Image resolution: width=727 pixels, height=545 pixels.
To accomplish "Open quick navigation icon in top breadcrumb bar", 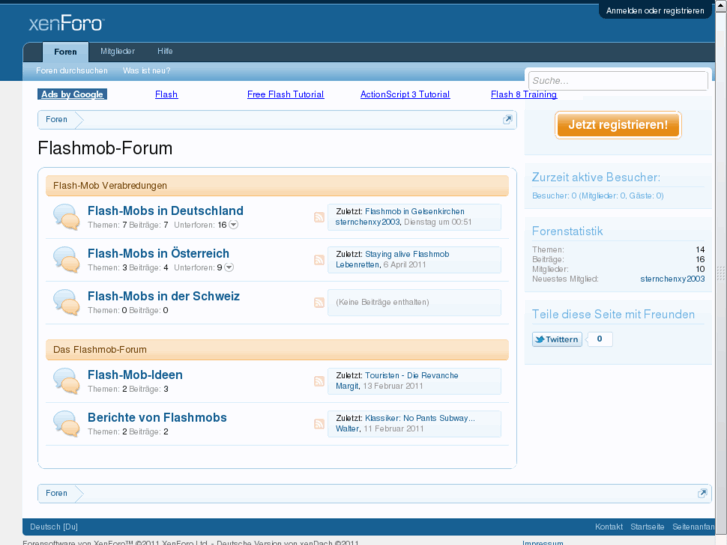I will 507,120.
